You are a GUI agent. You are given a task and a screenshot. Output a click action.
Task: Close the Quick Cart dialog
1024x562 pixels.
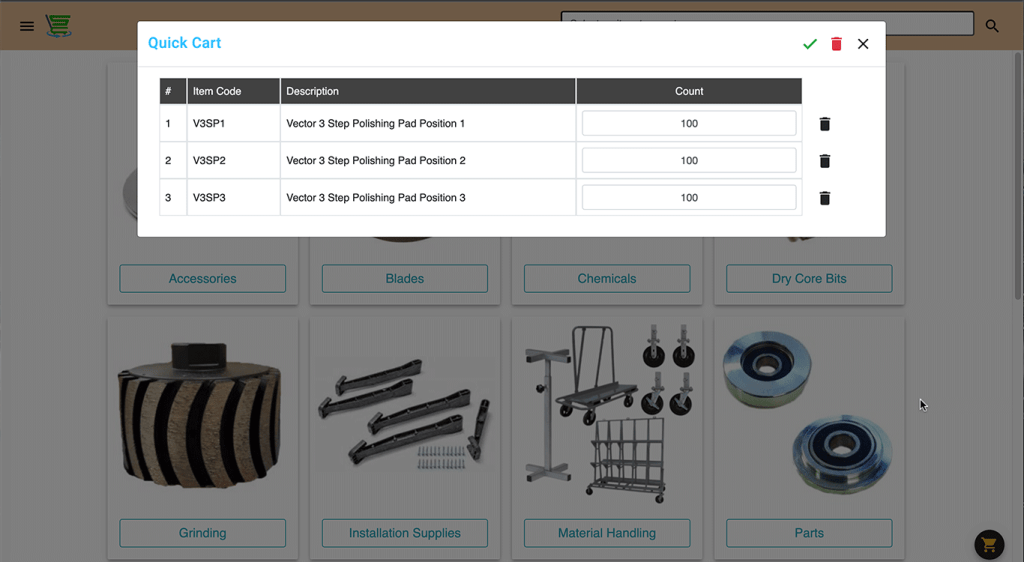[863, 44]
